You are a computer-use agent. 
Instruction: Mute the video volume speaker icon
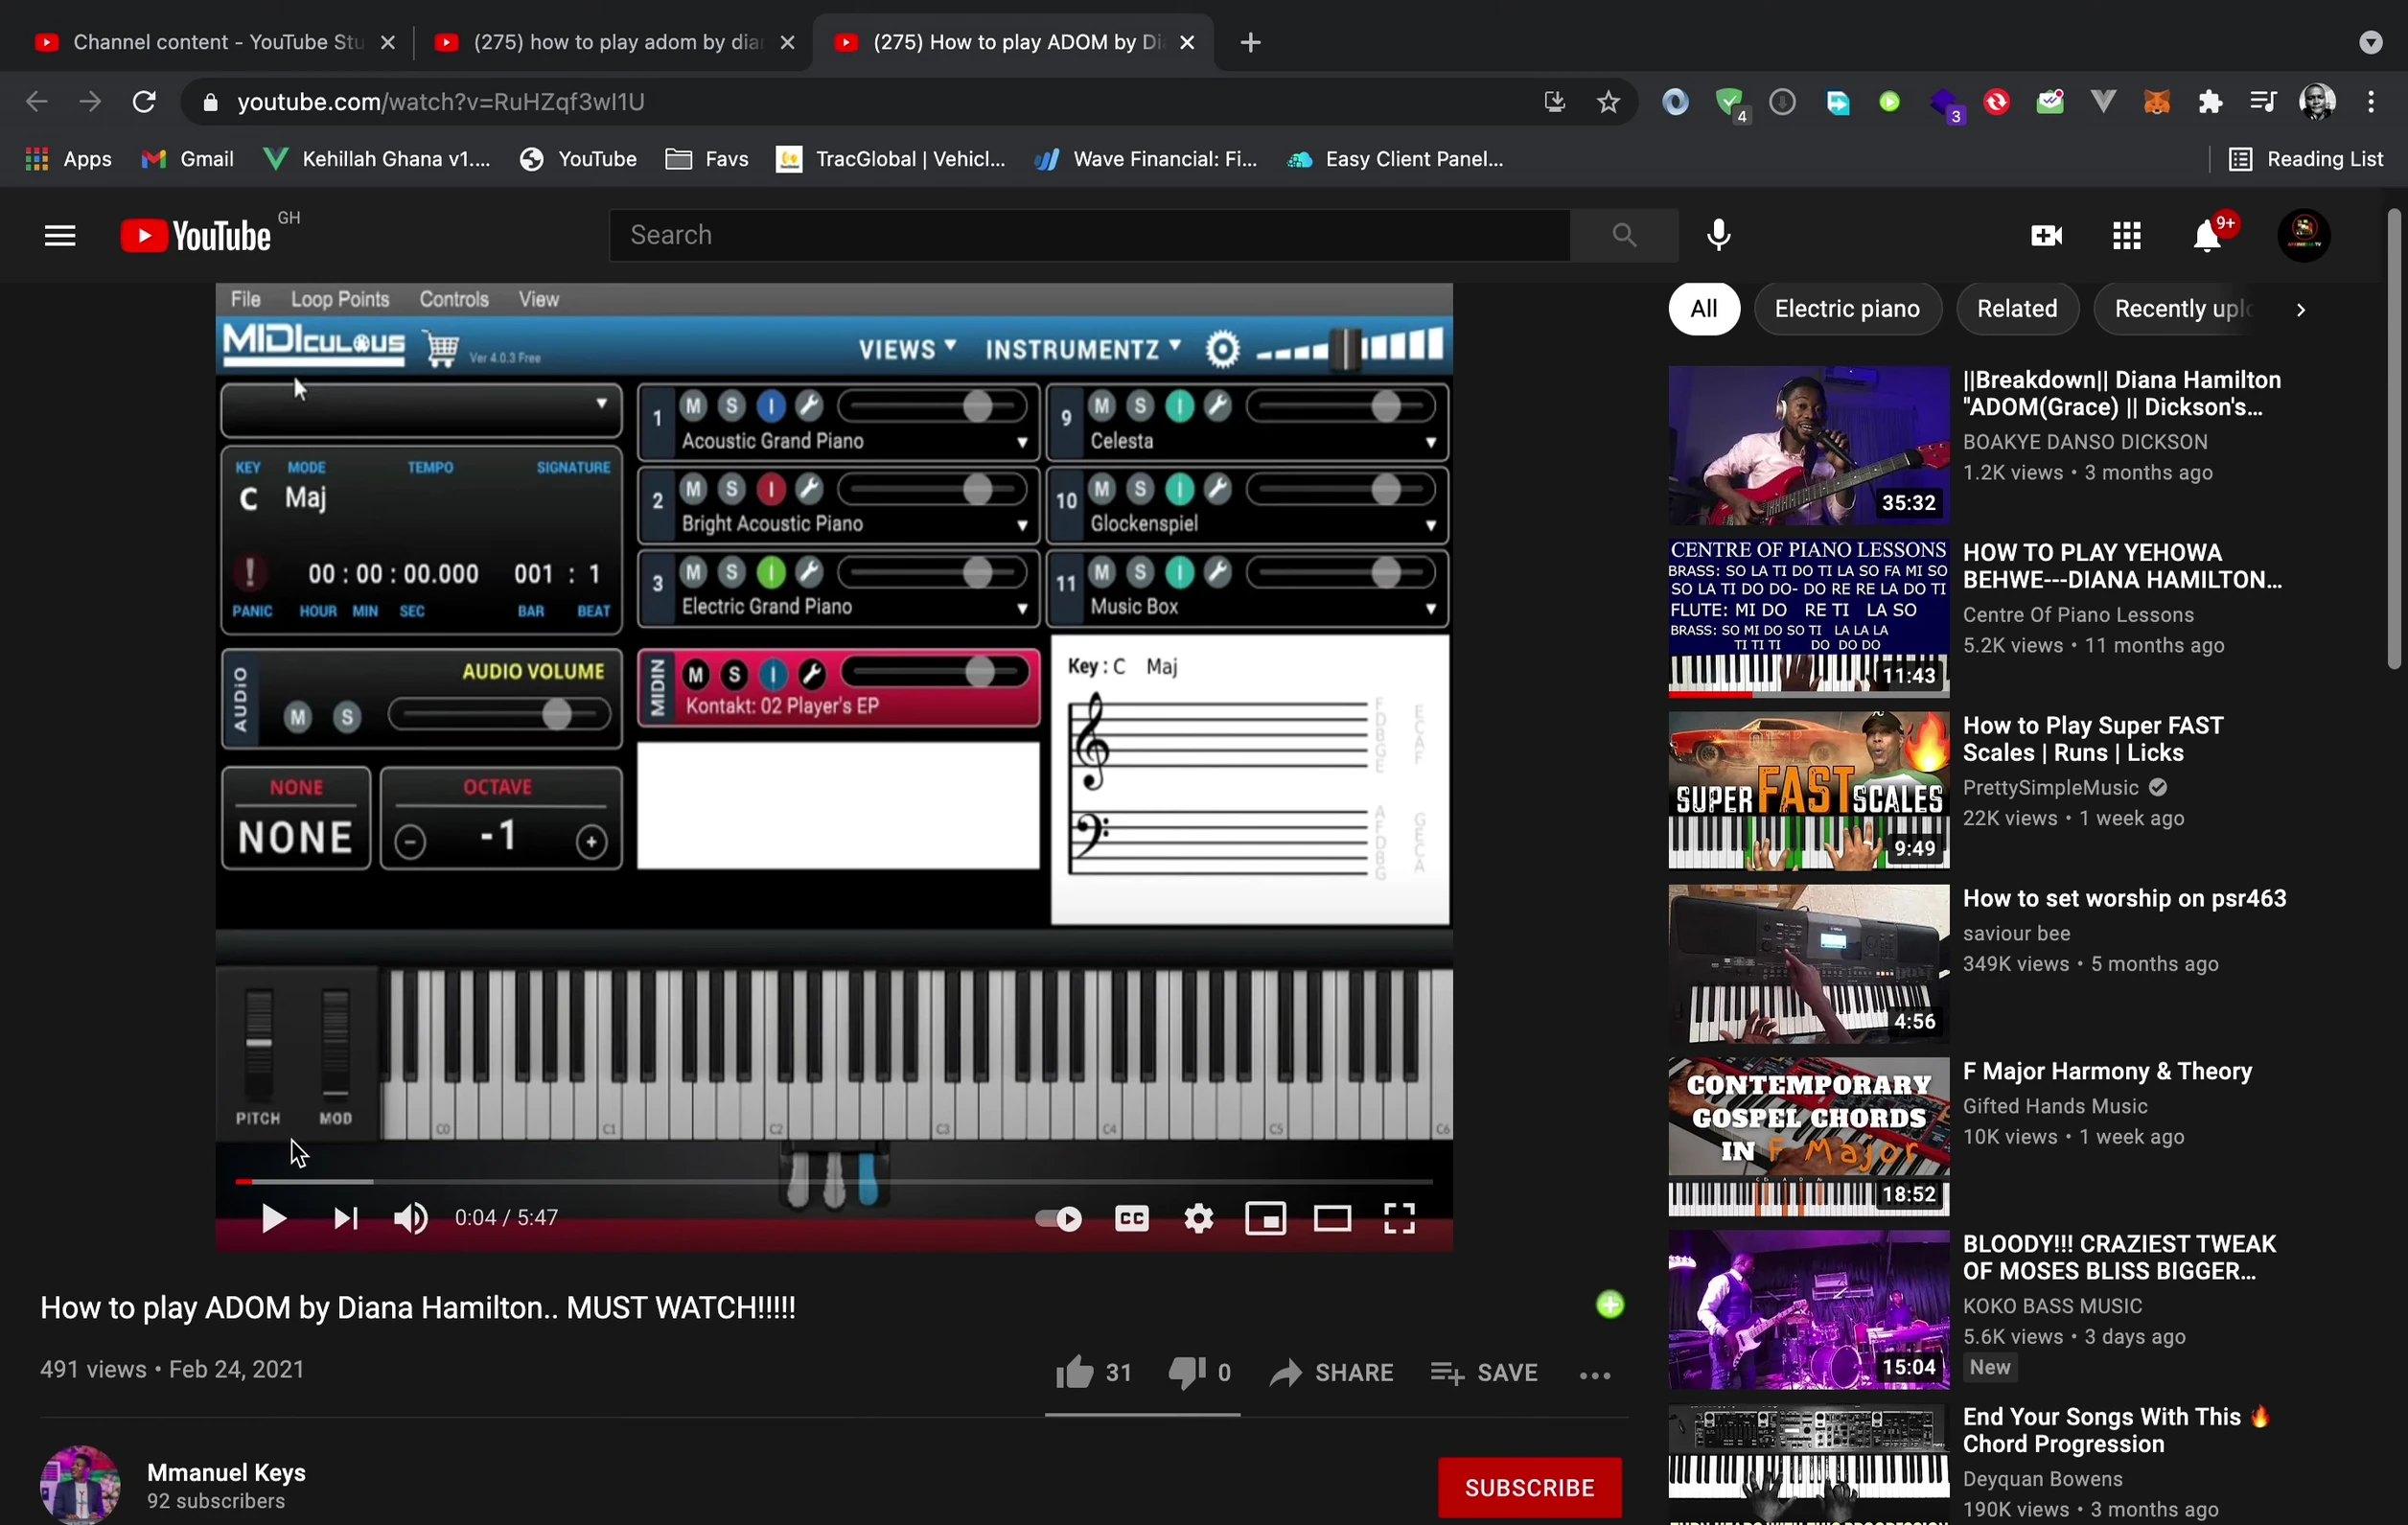[x=411, y=1218]
